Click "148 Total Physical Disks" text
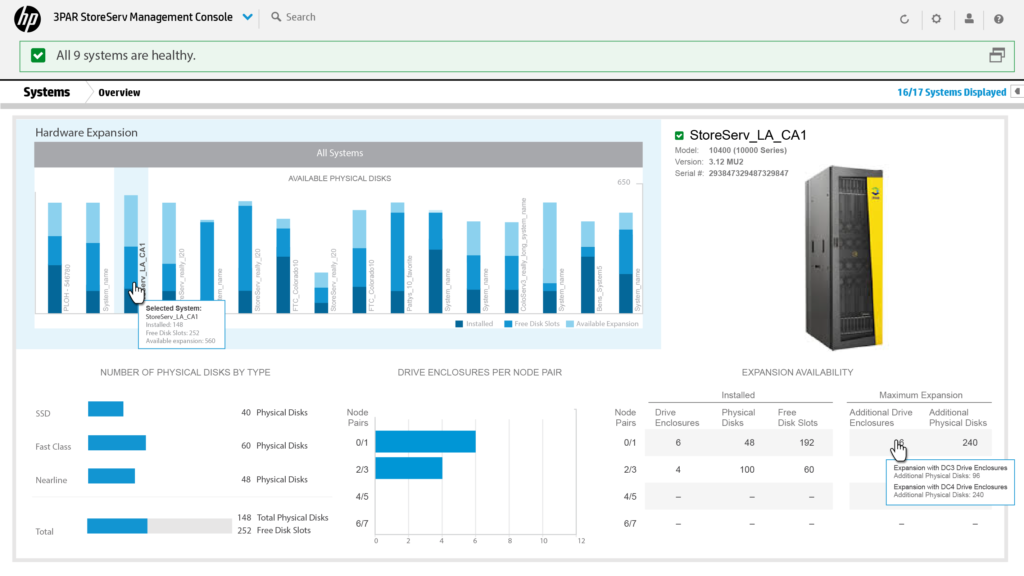 click(283, 517)
